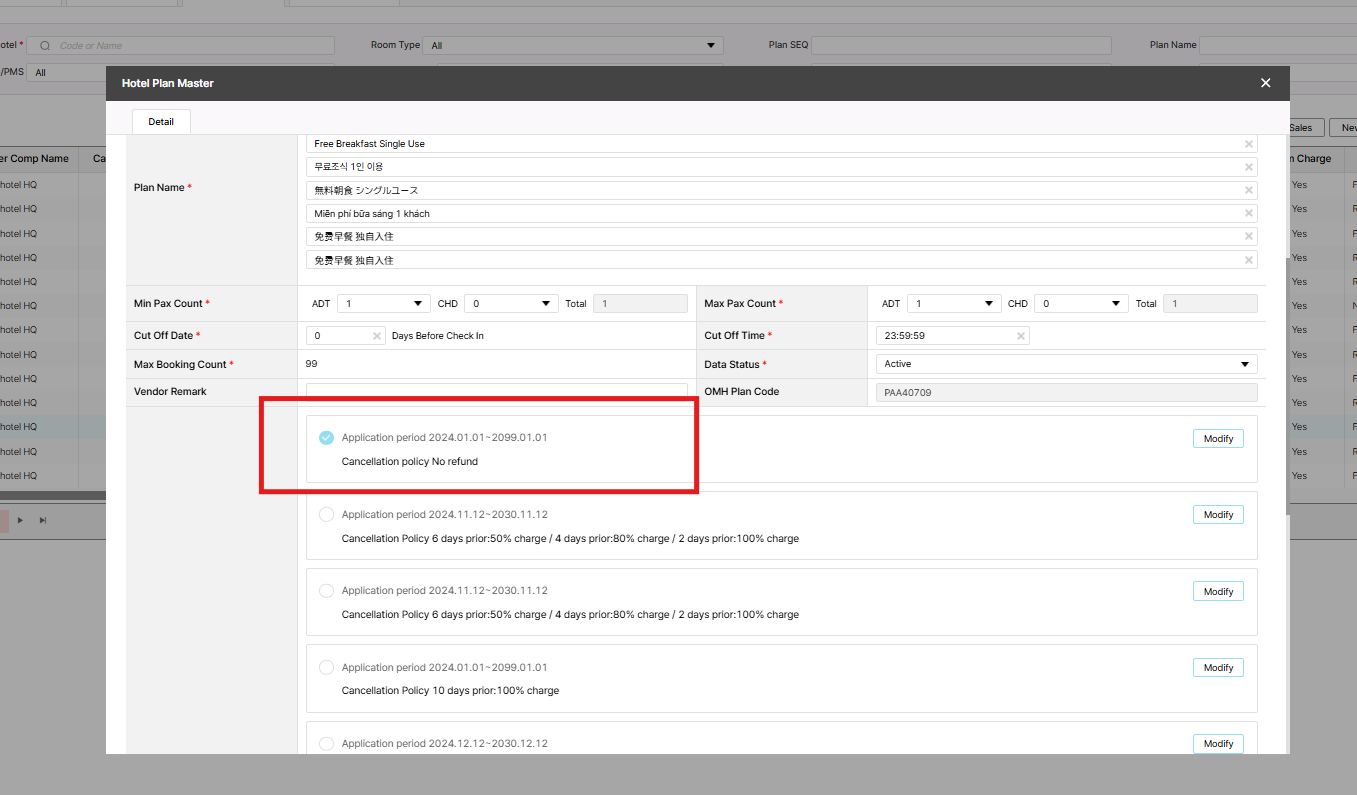The width and height of the screenshot is (1357, 795).
Task: Click the search icon in hotel field
Action: (x=45, y=46)
